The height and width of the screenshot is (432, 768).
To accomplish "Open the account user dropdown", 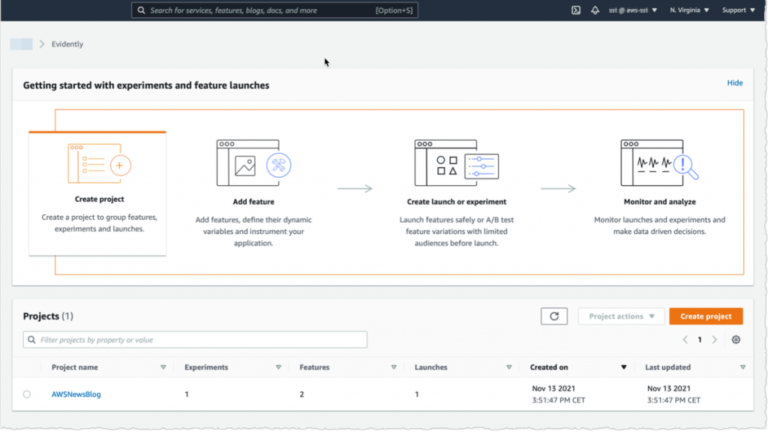I will coord(632,10).
